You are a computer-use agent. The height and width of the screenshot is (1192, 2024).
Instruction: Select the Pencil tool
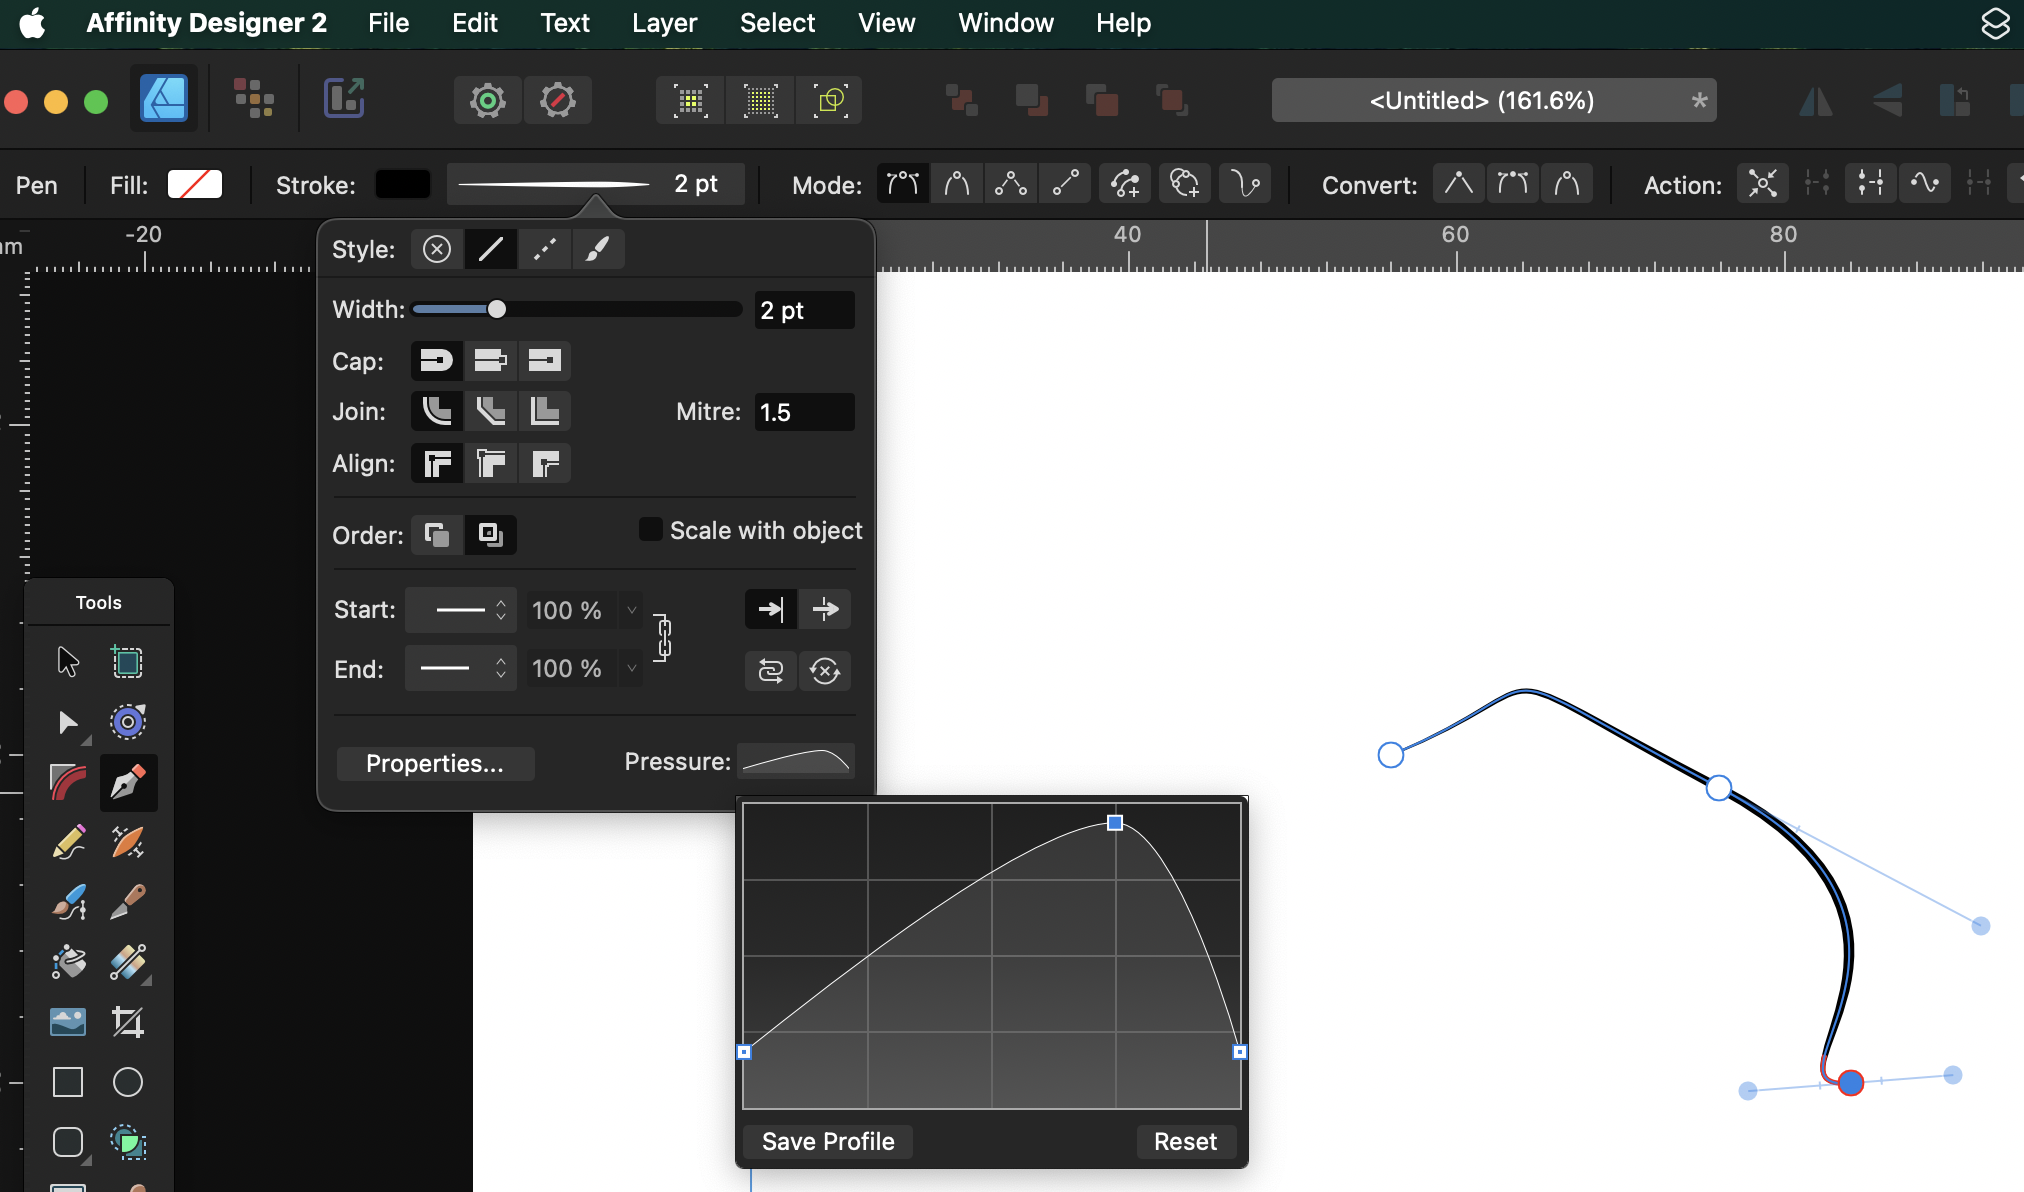(x=67, y=843)
